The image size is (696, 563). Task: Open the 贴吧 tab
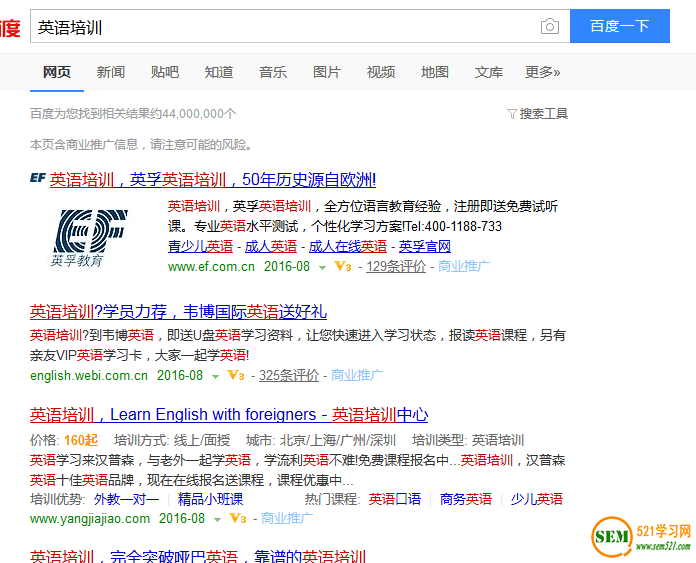click(x=165, y=72)
